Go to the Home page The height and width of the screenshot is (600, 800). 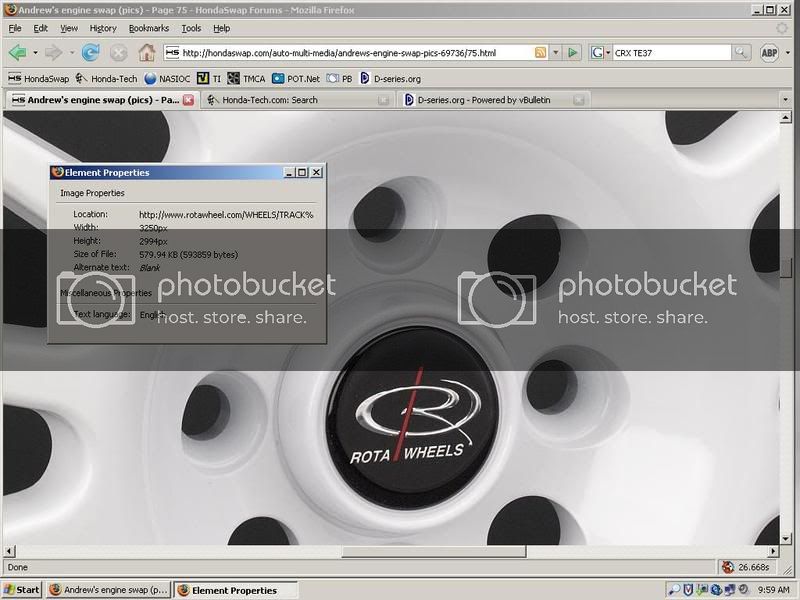(147, 53)
